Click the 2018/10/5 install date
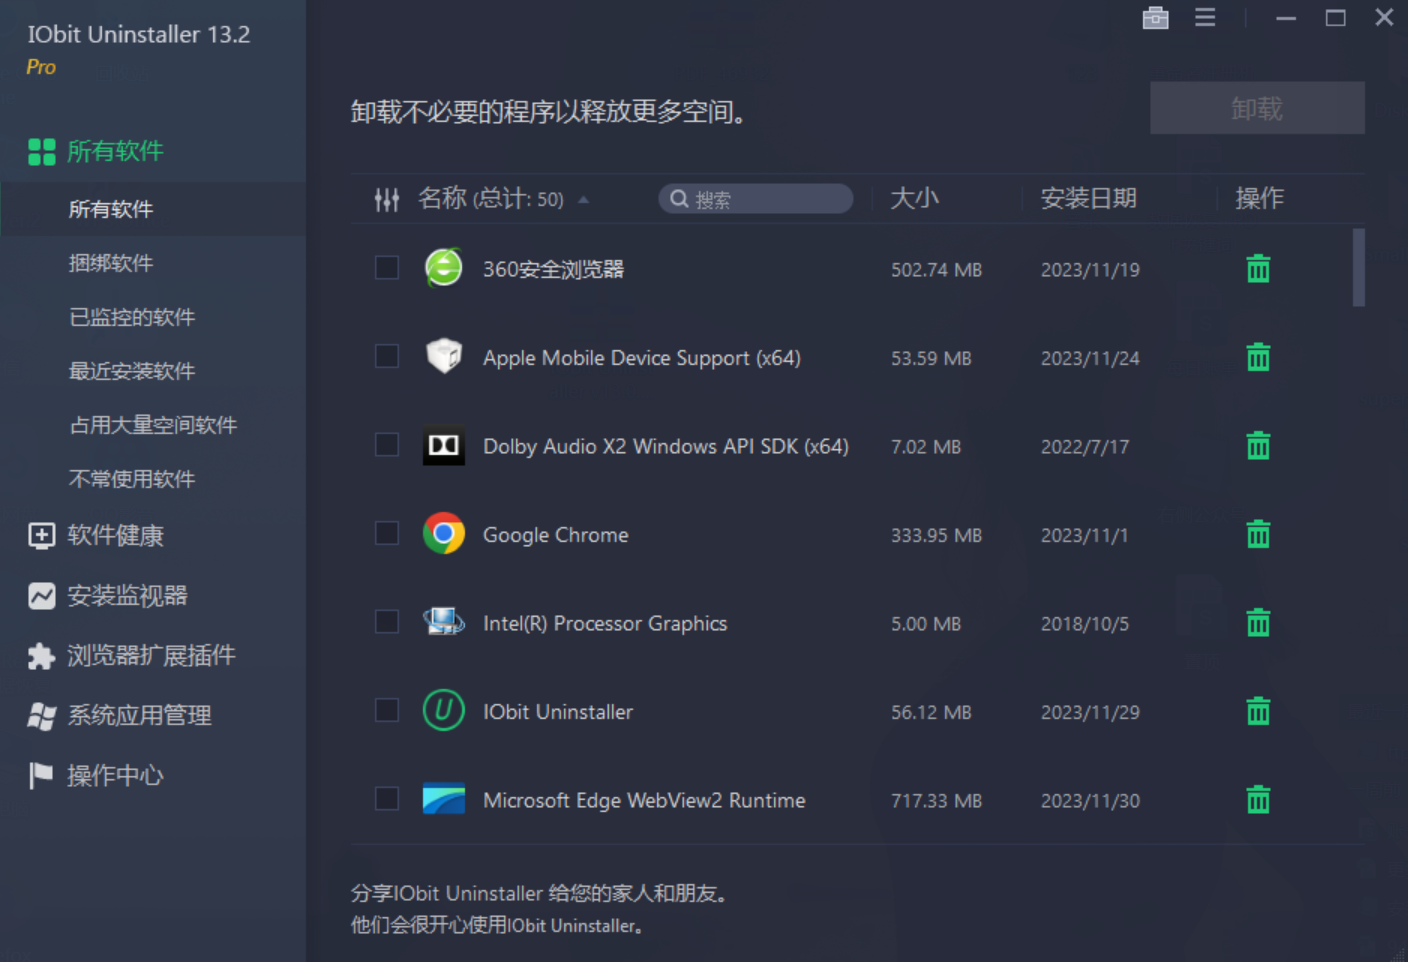The height and width of the screenshot is (962, 1408). 1084,624
